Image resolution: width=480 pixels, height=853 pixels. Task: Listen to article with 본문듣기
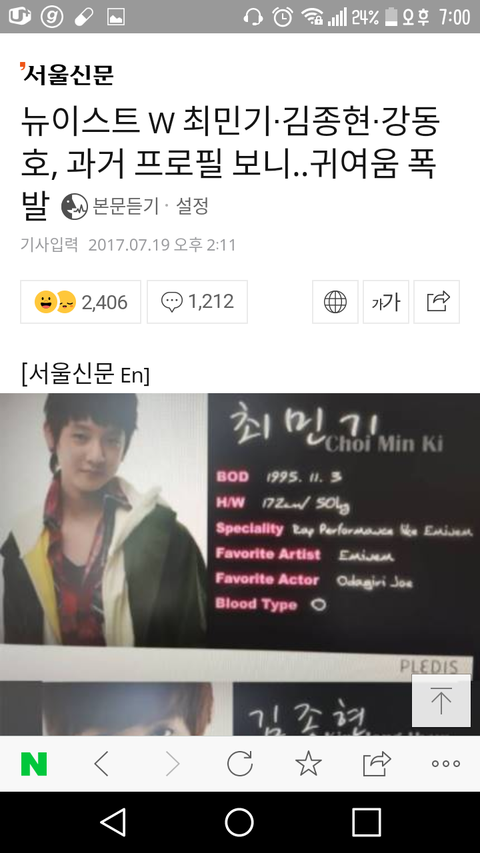[x=110, y=206]
